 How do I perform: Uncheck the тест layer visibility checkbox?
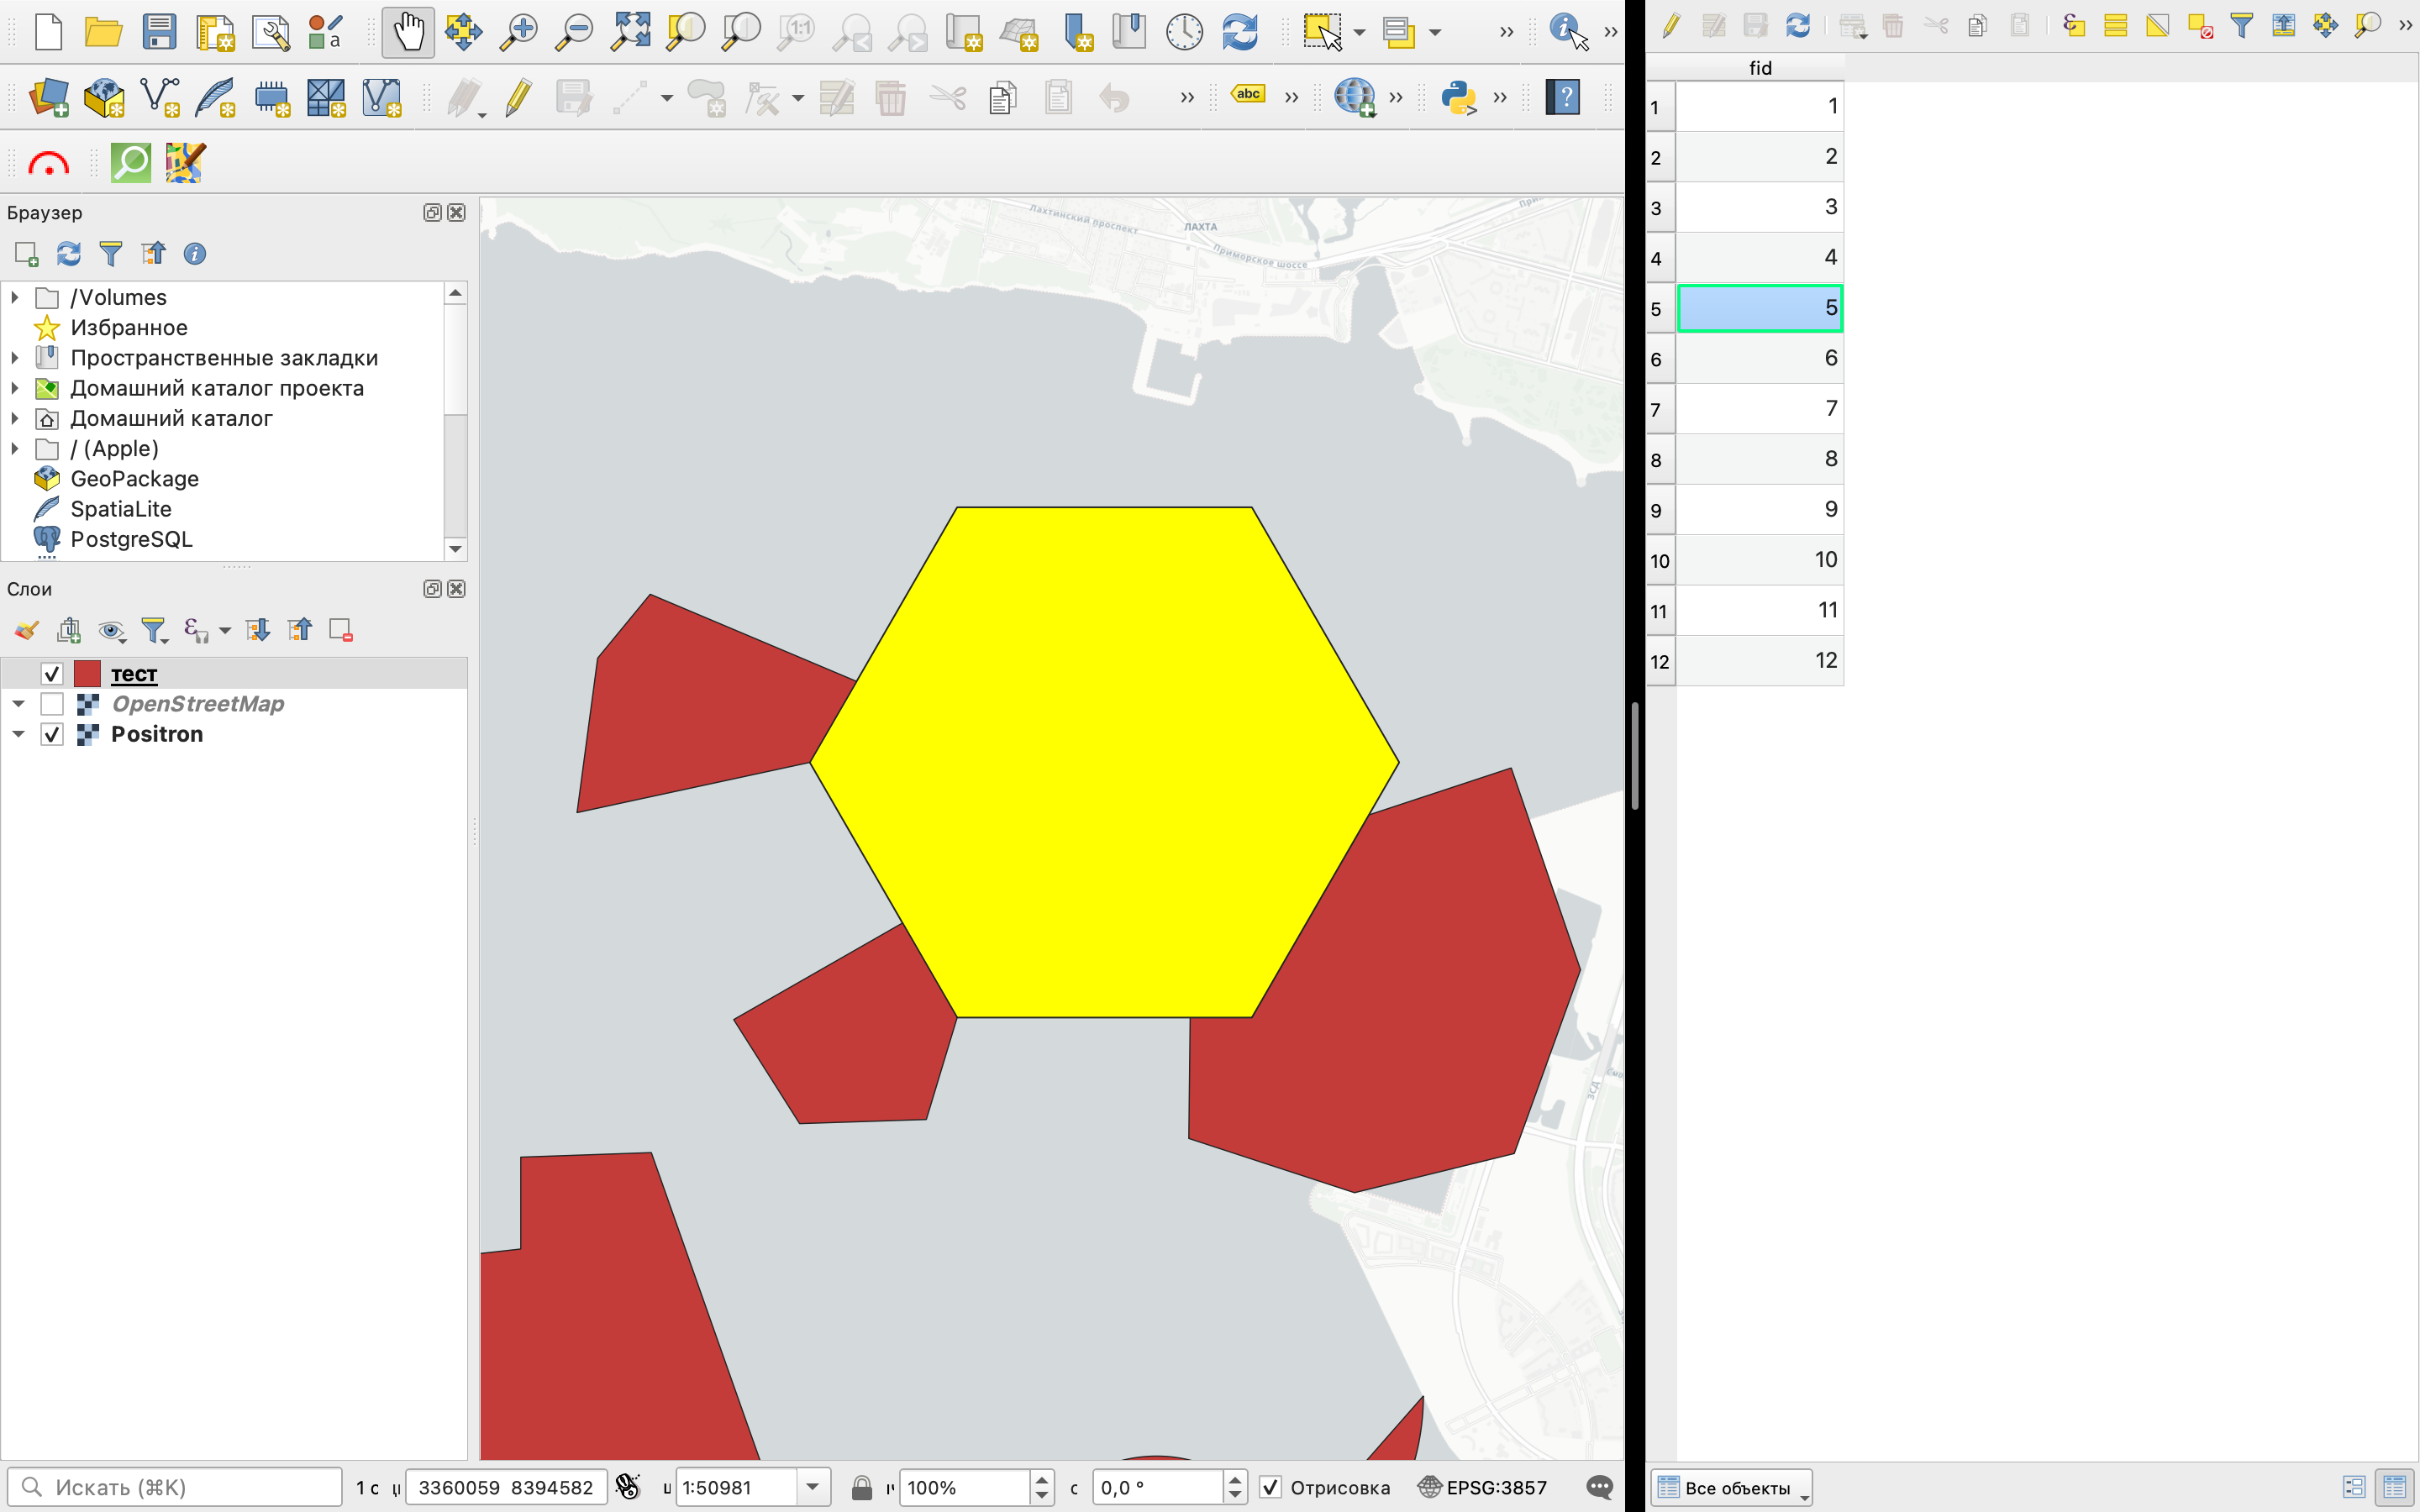pos(52,674)
